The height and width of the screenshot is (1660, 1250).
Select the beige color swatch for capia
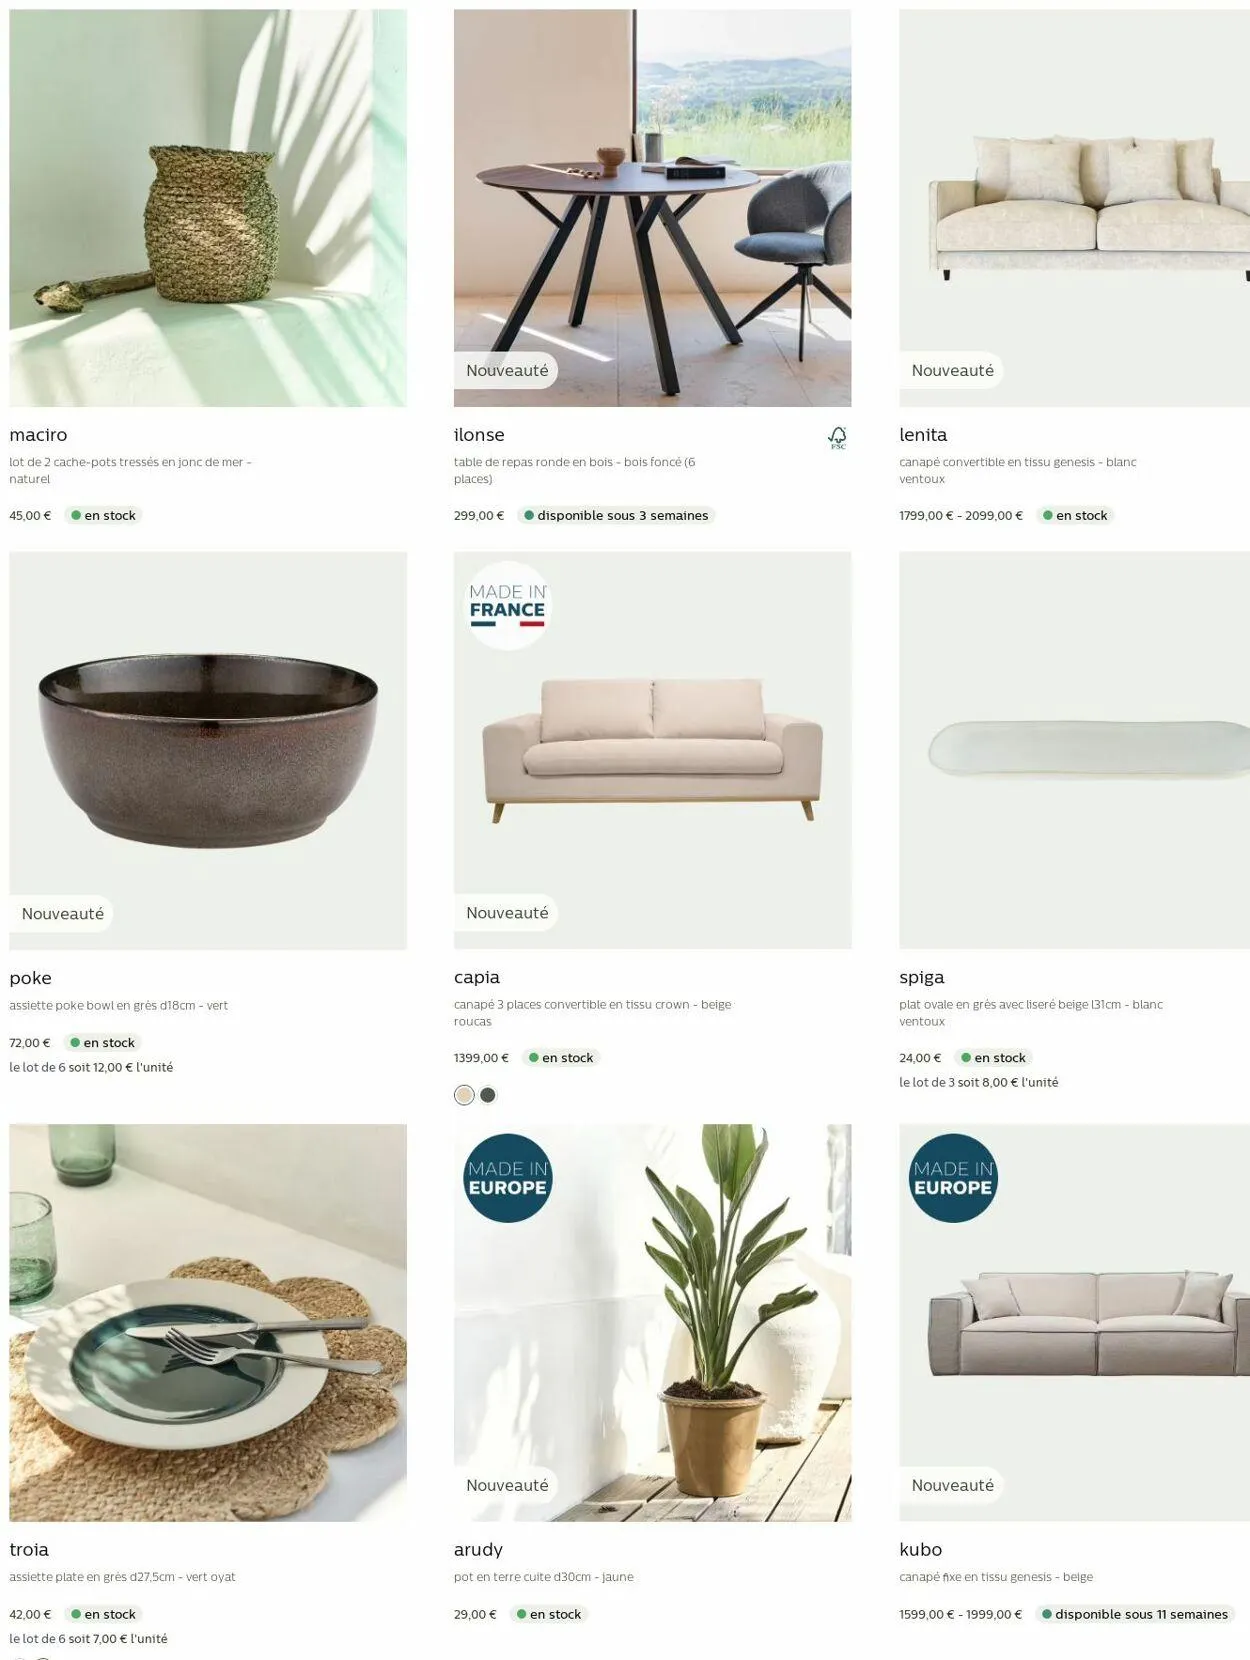pos(464,1095)
